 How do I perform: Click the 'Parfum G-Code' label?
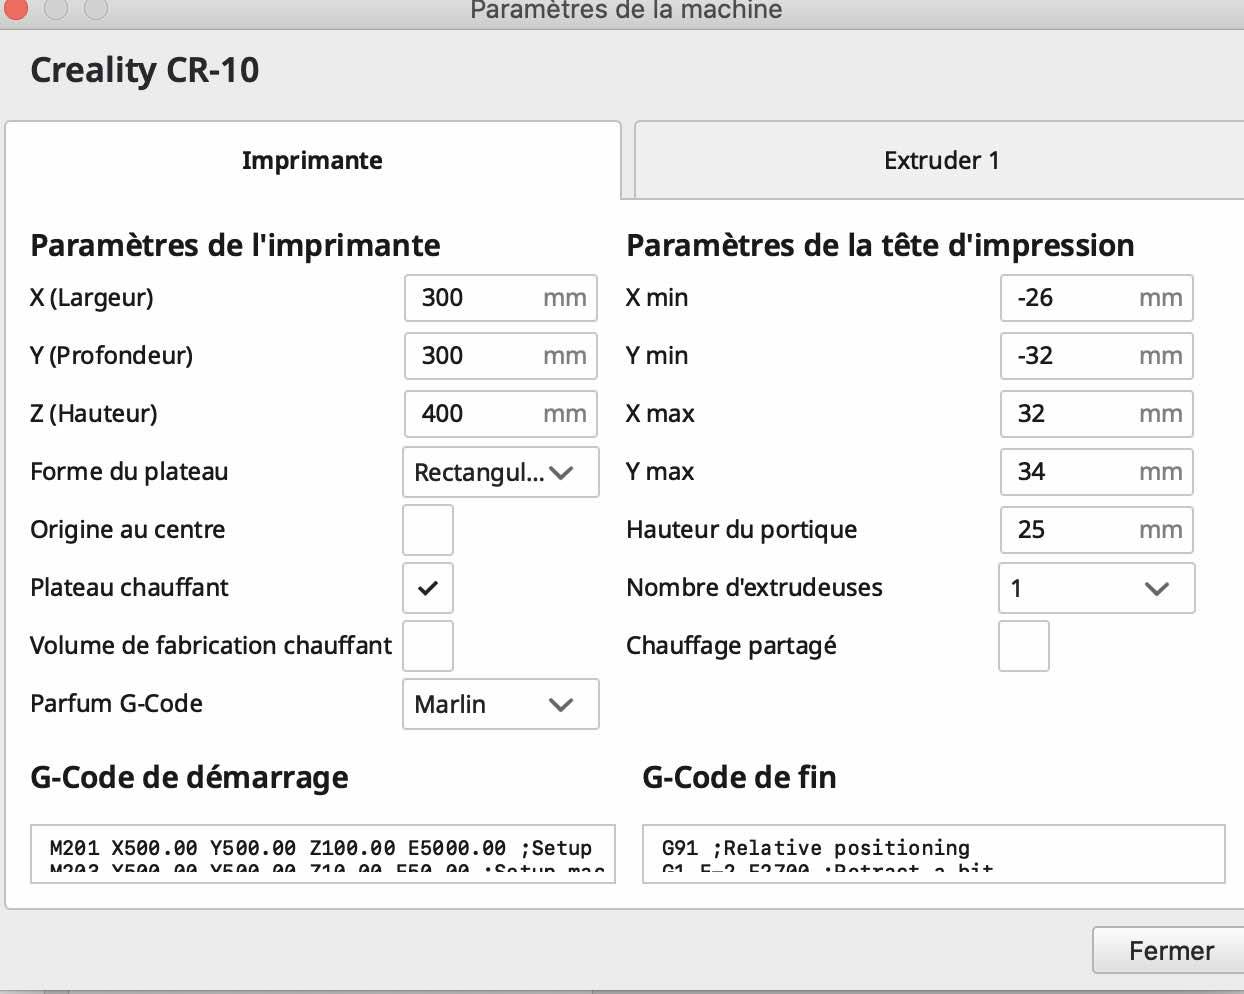click(x=117, y=704)
